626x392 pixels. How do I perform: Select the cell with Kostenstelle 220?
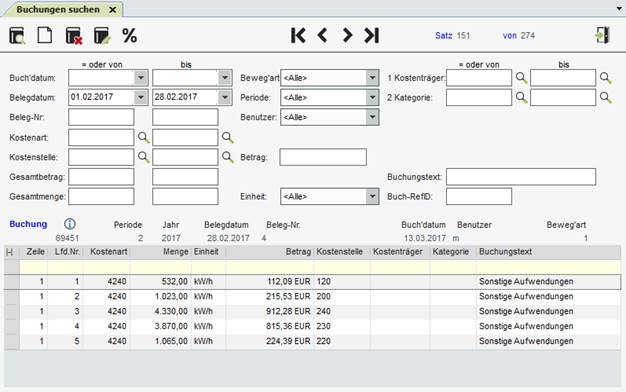tap(342, 341)
